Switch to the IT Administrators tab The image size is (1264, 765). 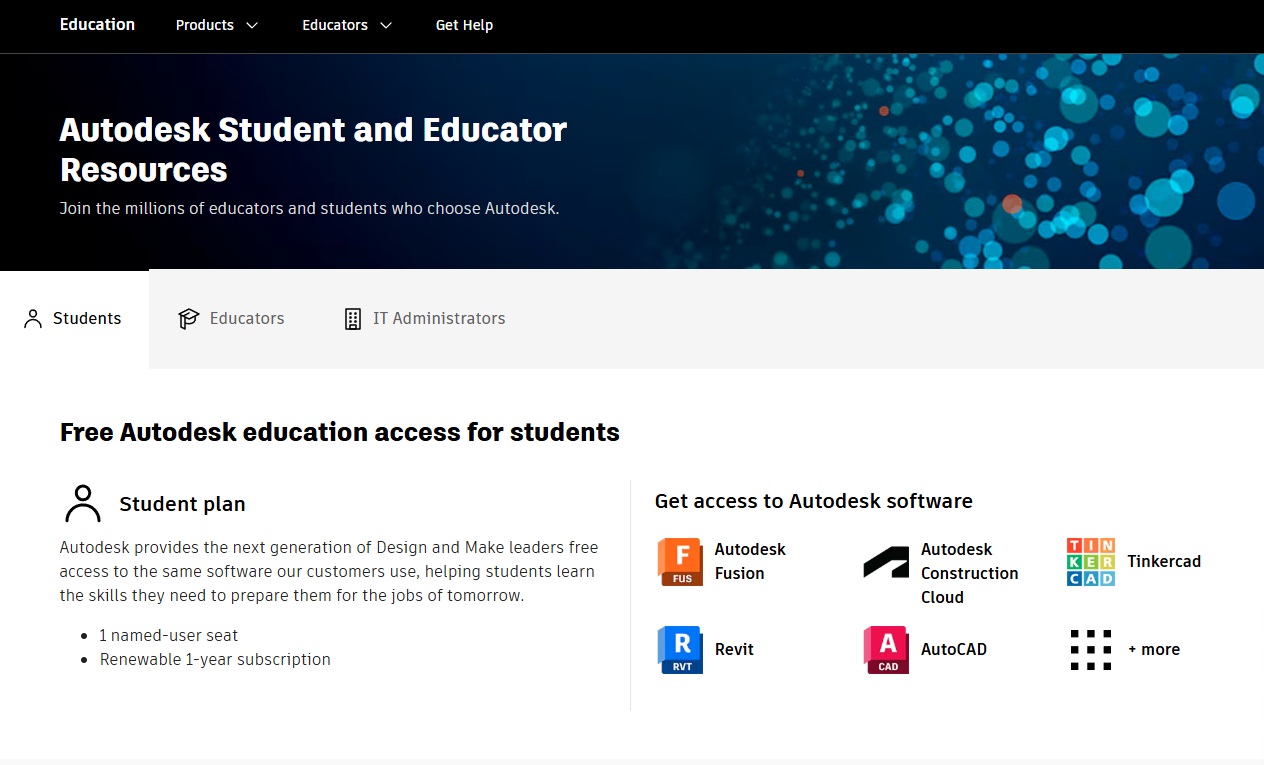coord(425,319)
